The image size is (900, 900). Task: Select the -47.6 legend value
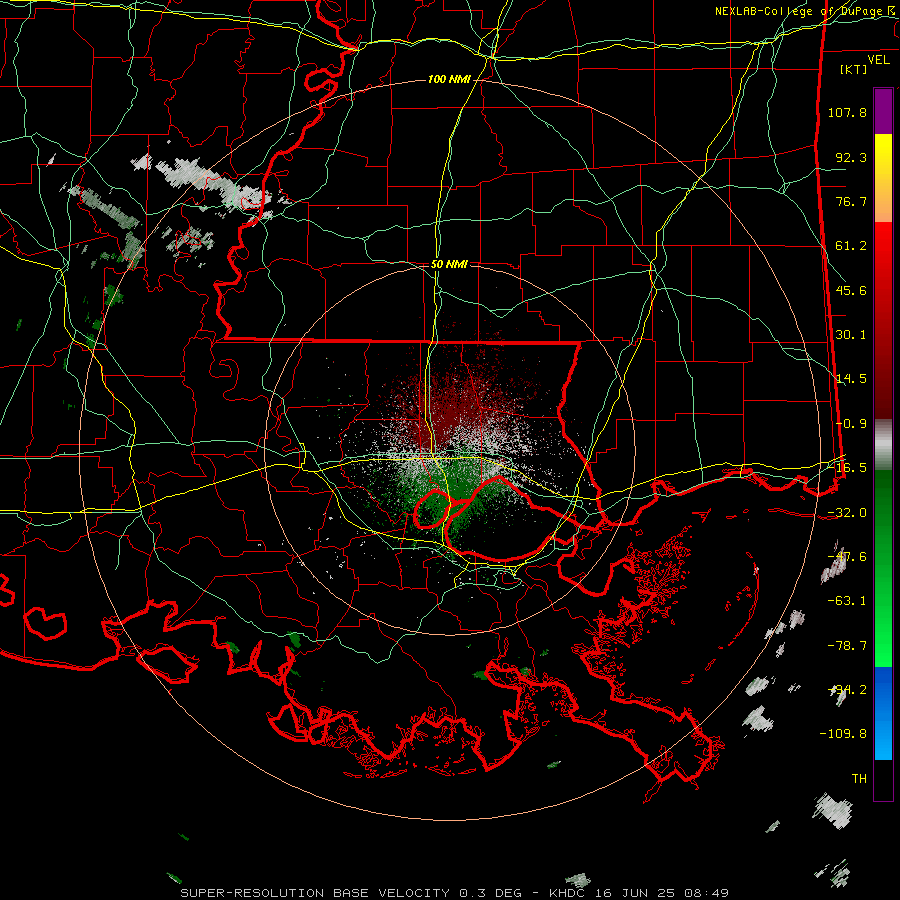[847, 556]
